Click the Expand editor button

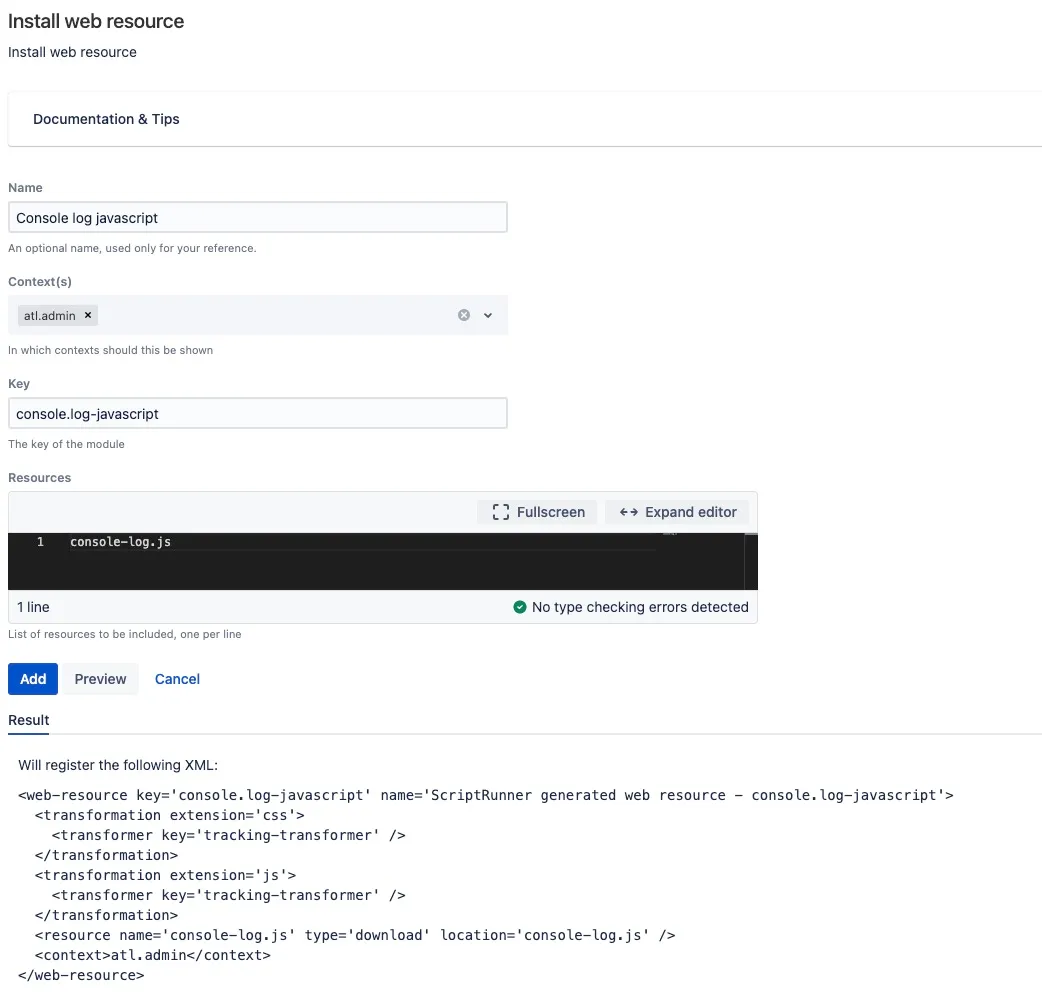(x=677, y=512)
